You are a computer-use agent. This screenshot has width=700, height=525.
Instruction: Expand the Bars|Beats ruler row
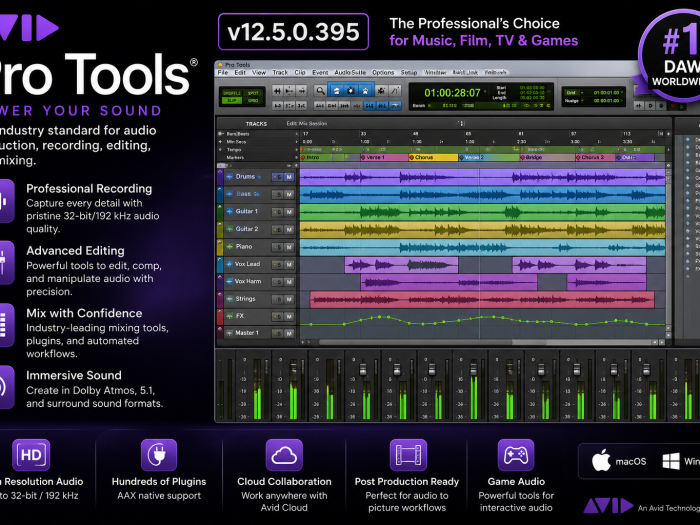click(221, 133)
